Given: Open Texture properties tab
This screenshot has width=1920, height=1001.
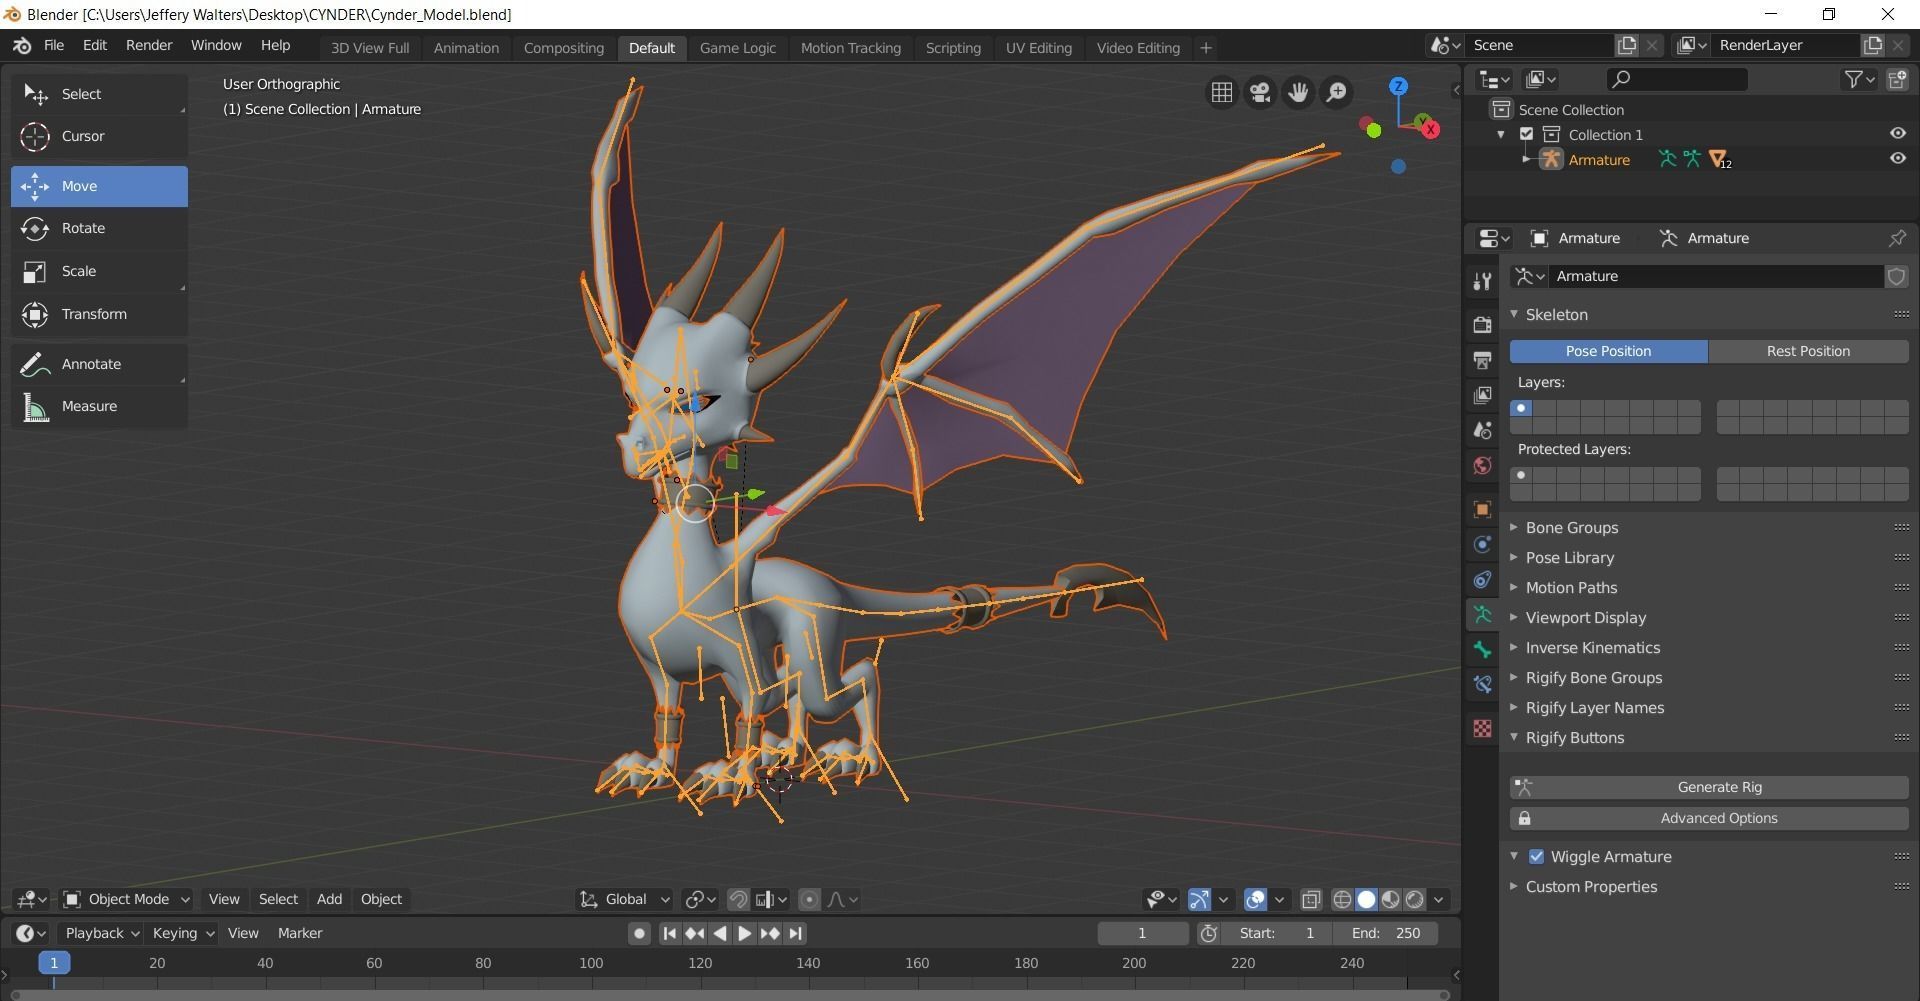Looking at the screenshot, I should pos(1482,729).
